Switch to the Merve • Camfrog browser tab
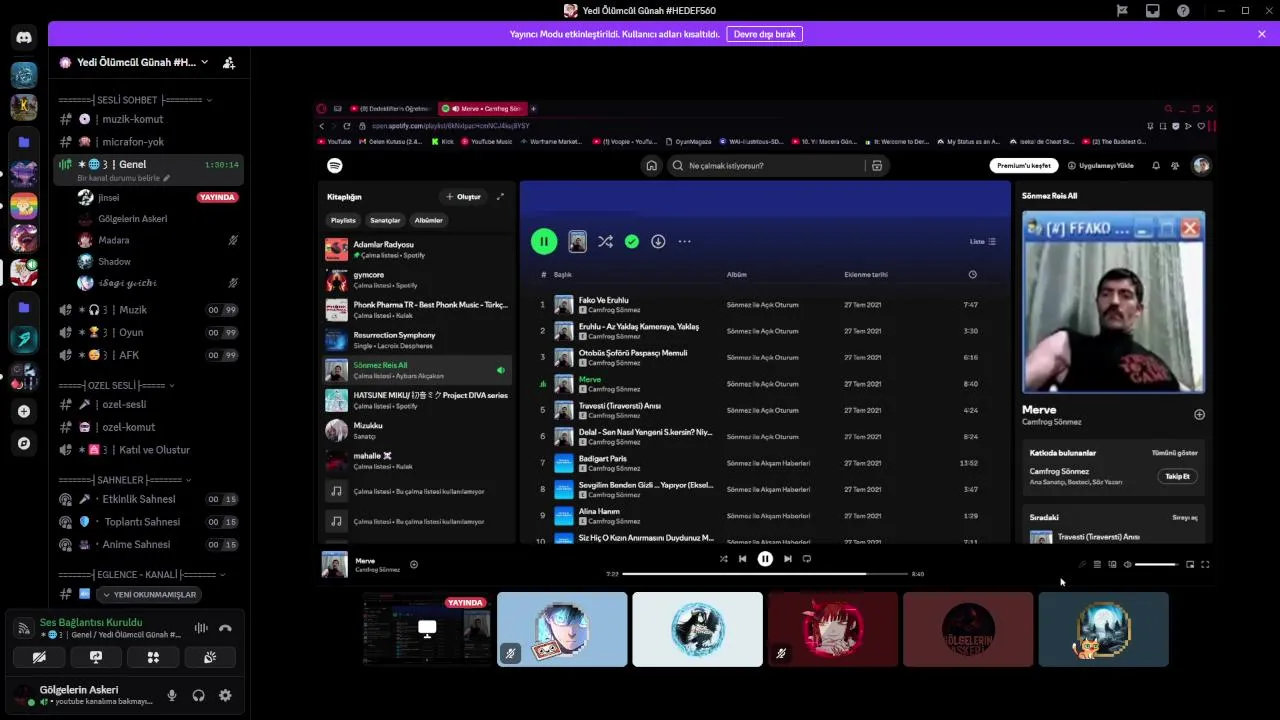1280x720 pixels. pyautogui.click(x=484, y=108)
